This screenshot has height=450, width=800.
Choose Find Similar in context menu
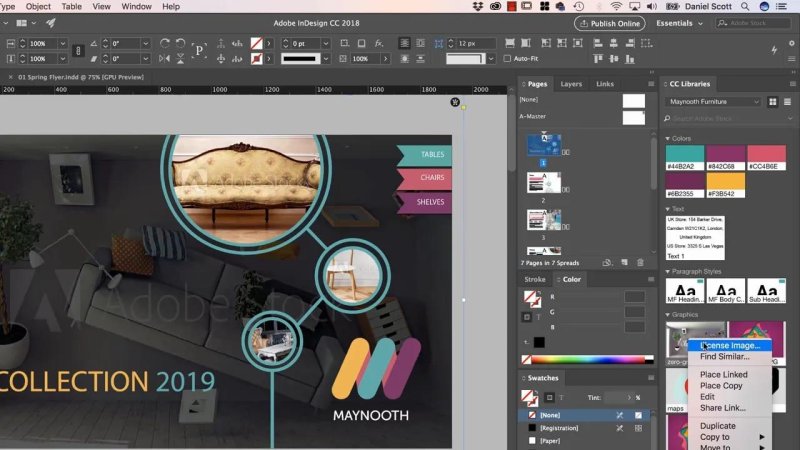click(x=729, y=357)
